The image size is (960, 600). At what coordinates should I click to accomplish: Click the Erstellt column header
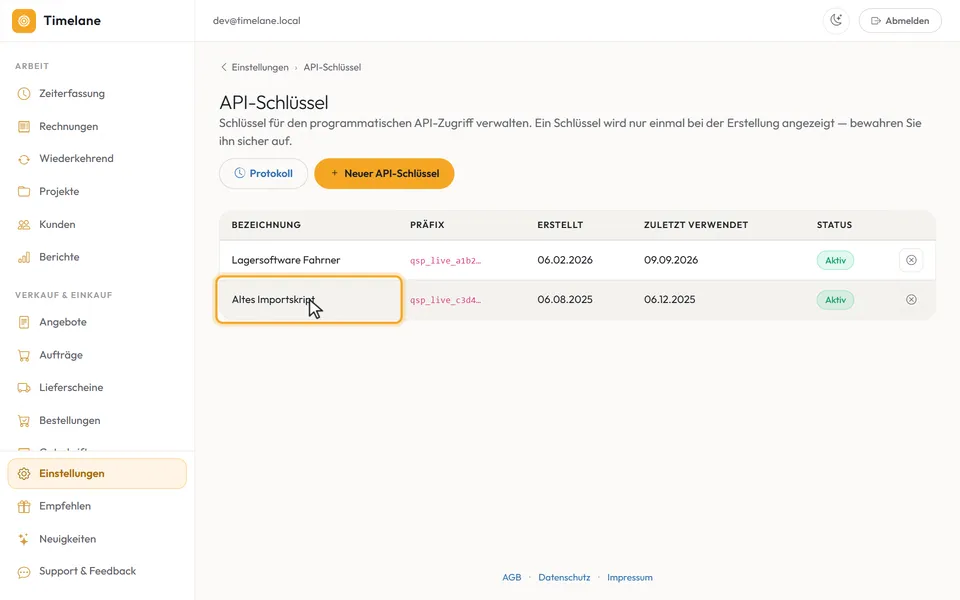click(560, 225)
